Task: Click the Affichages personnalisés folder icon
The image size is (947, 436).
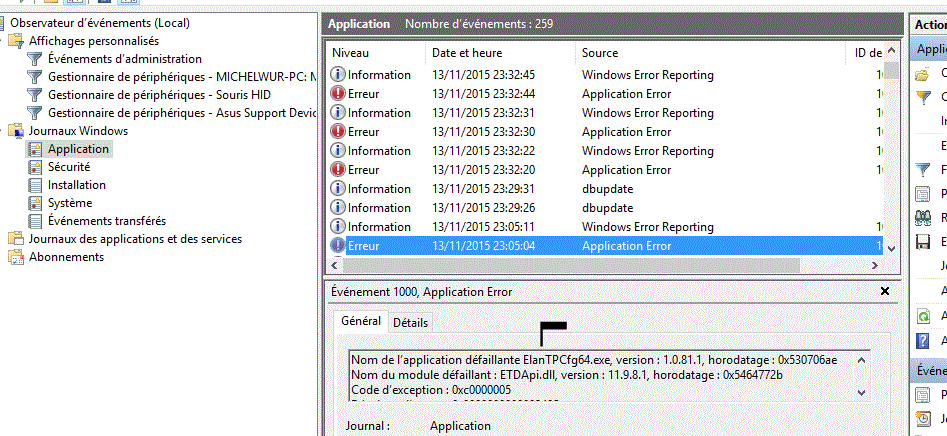Action: [x=16, y=41]
